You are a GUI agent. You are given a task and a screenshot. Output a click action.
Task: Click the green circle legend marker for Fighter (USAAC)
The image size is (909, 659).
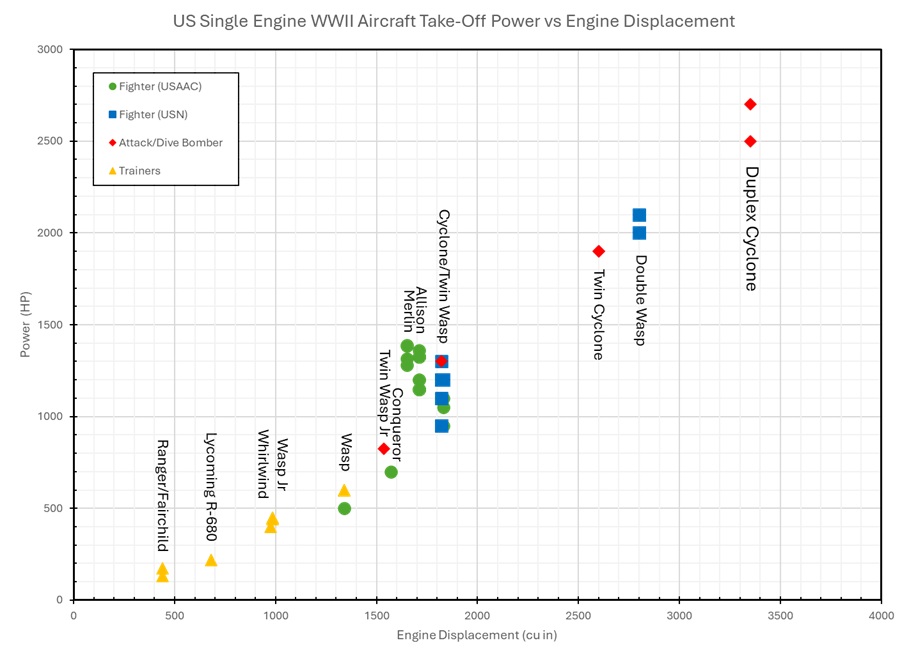112,87
